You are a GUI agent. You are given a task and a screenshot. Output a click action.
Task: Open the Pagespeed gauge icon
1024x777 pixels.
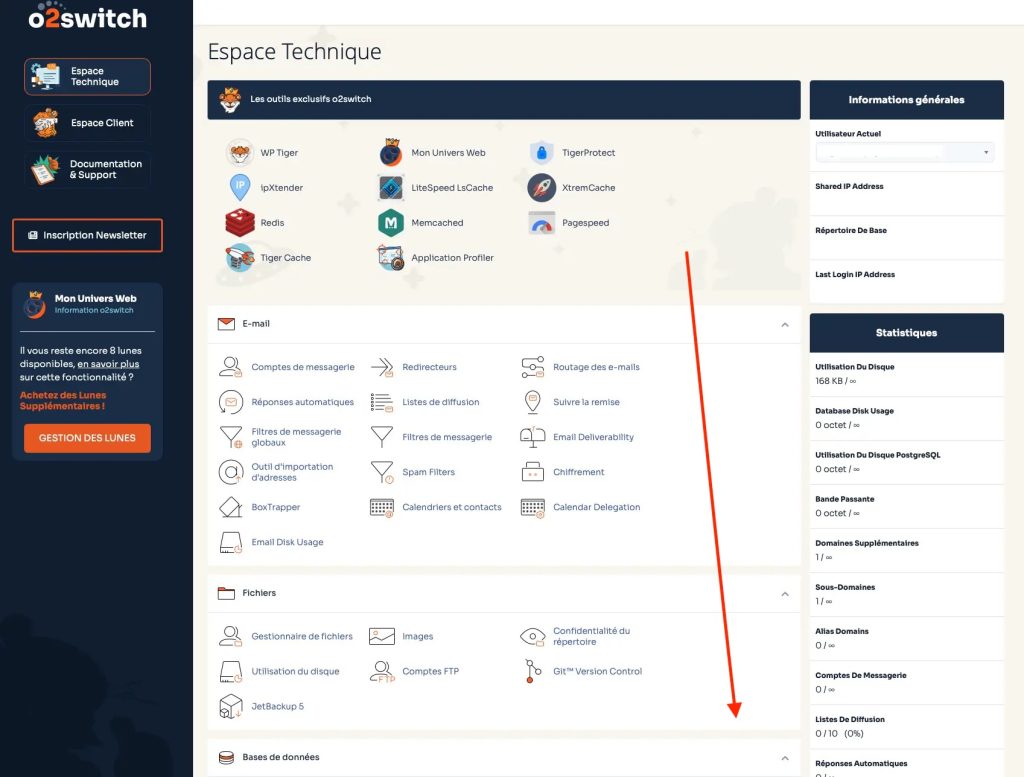pyautogui.click(x=541, y=223)
